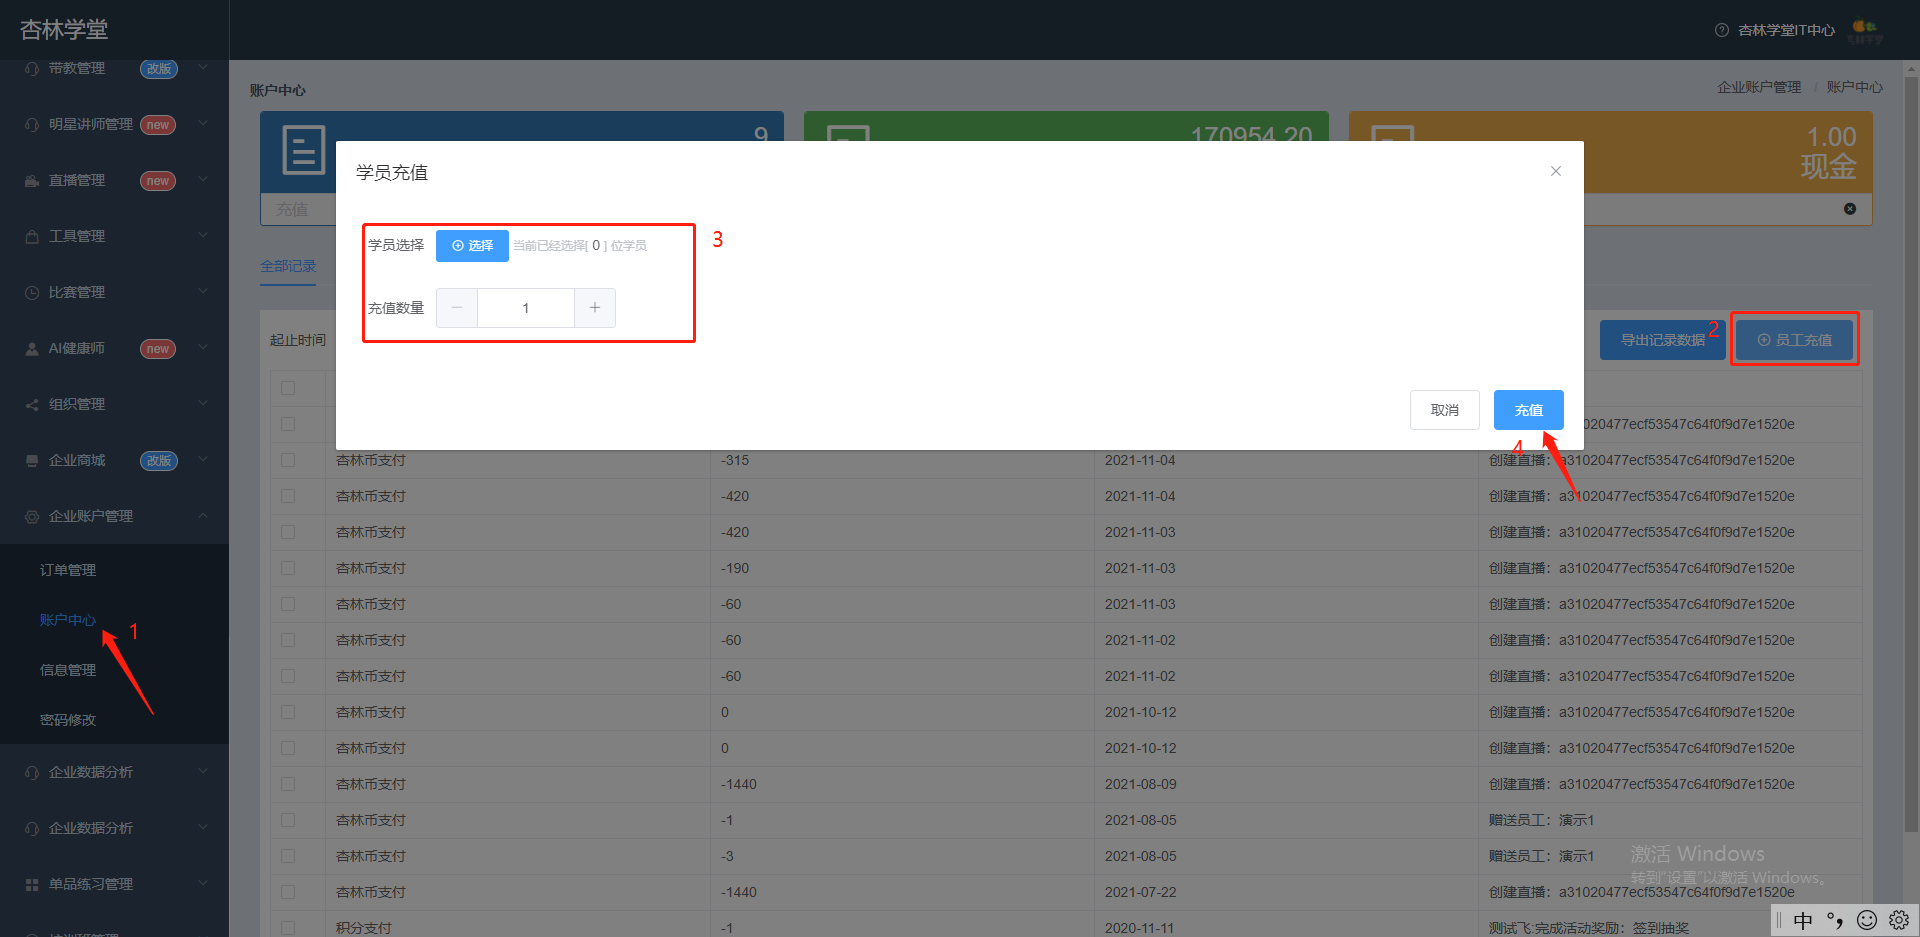Switch to the 全部记录 tab

coord(288,266)
